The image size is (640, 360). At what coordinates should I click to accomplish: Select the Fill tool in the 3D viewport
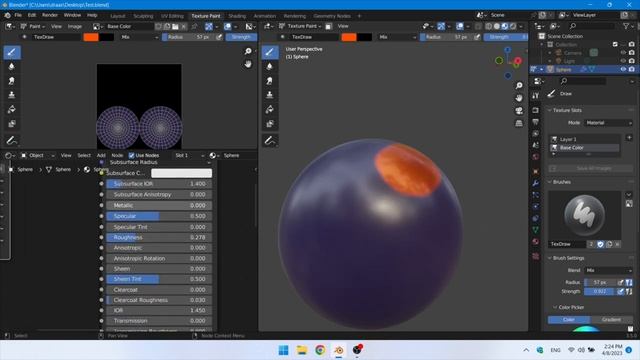tap(269, 109)
